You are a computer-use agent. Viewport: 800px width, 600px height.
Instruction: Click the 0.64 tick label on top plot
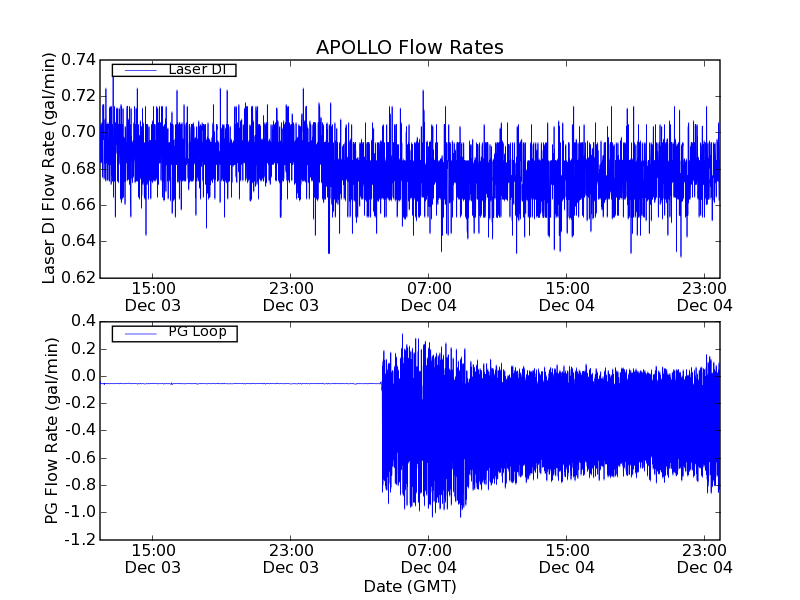[x=79, y=241]
